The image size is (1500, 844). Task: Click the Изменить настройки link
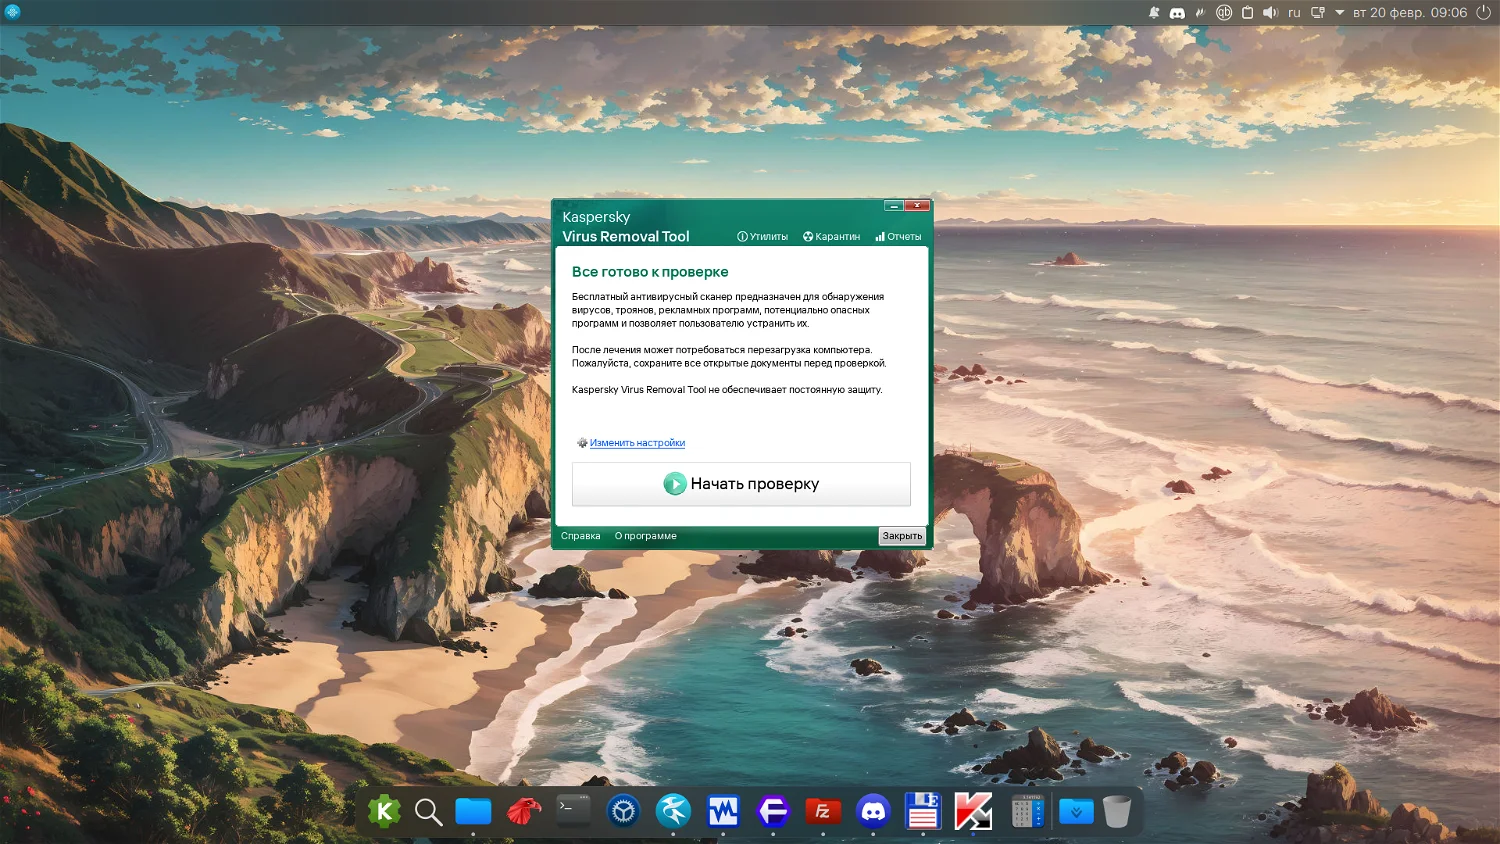click(x=637, y=443)
